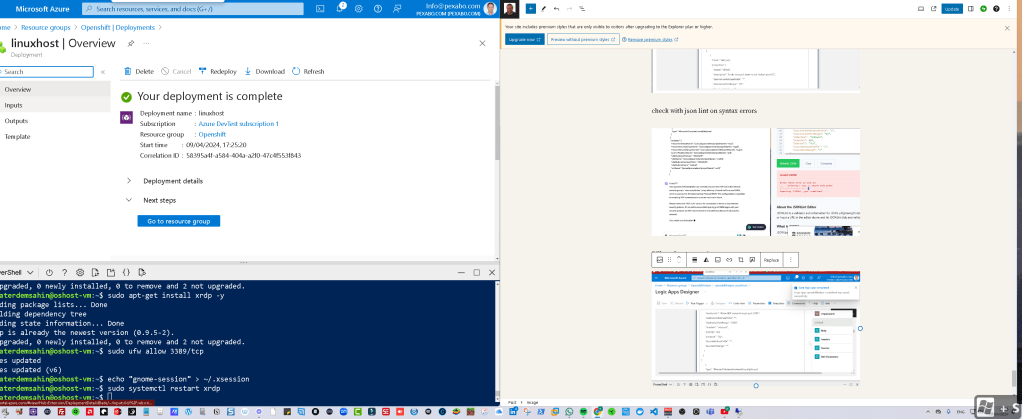Close the linuxhost deployment blade

point(482,43)
